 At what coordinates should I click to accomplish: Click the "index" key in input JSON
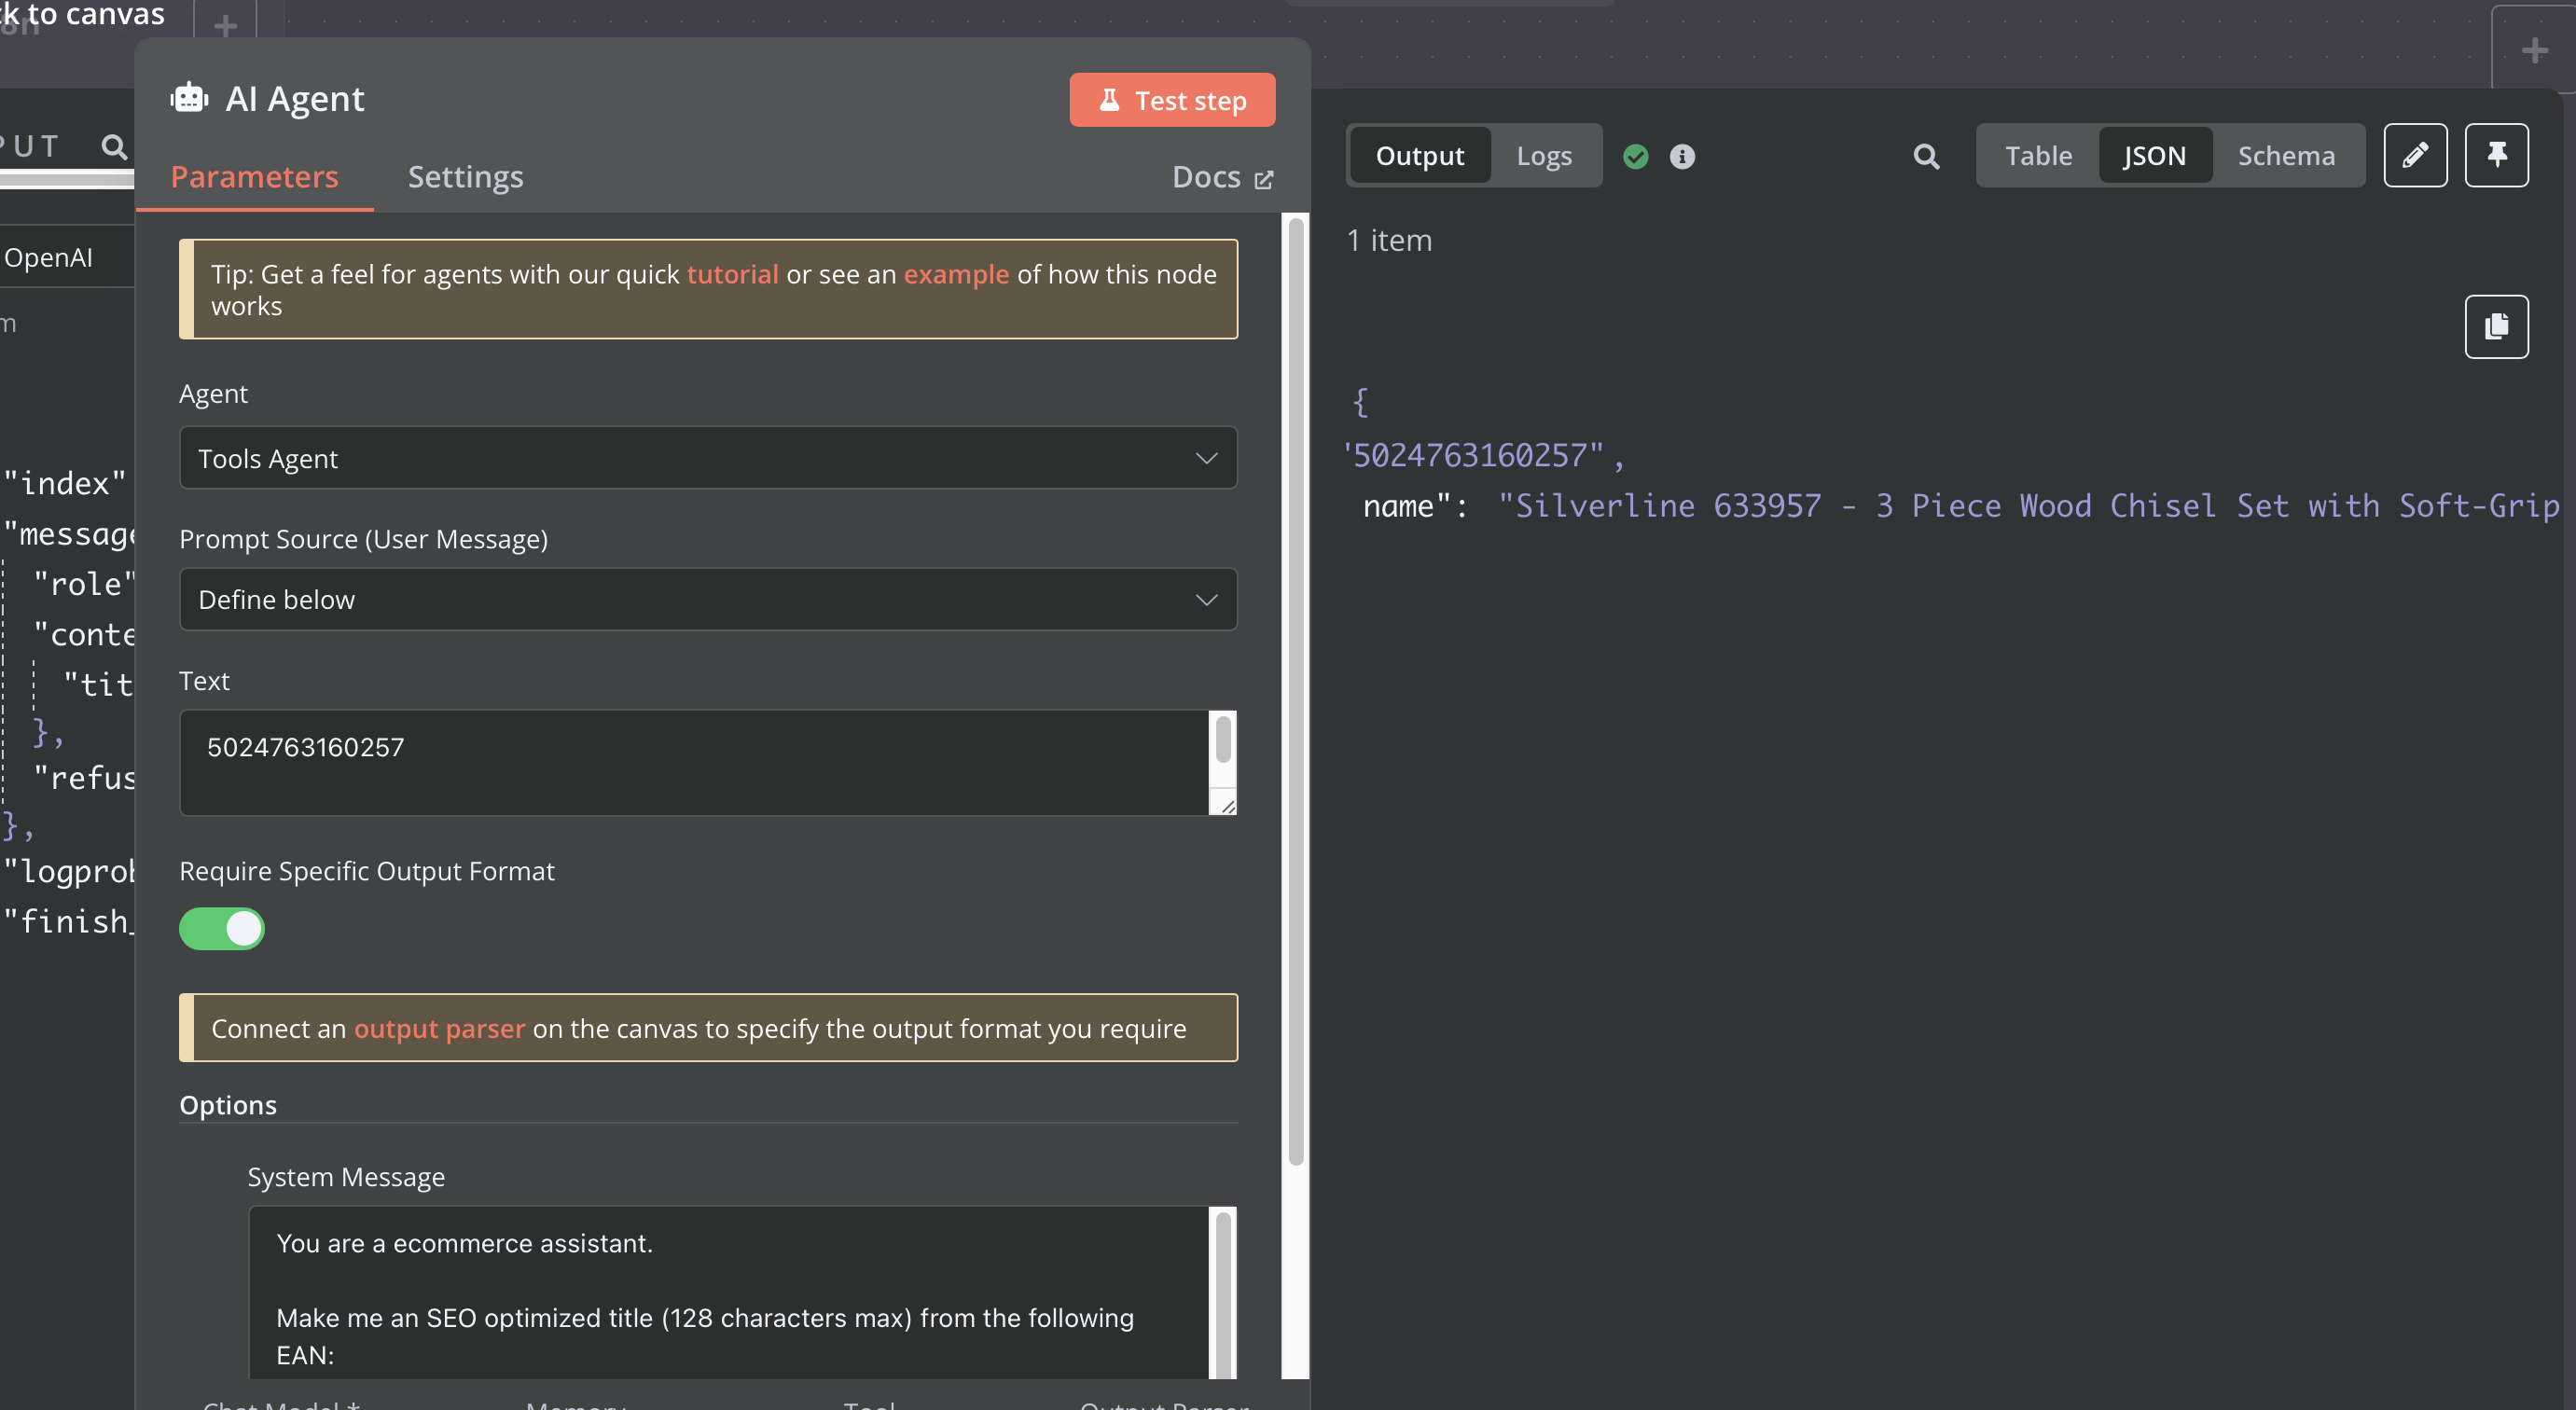click(64, 483)
